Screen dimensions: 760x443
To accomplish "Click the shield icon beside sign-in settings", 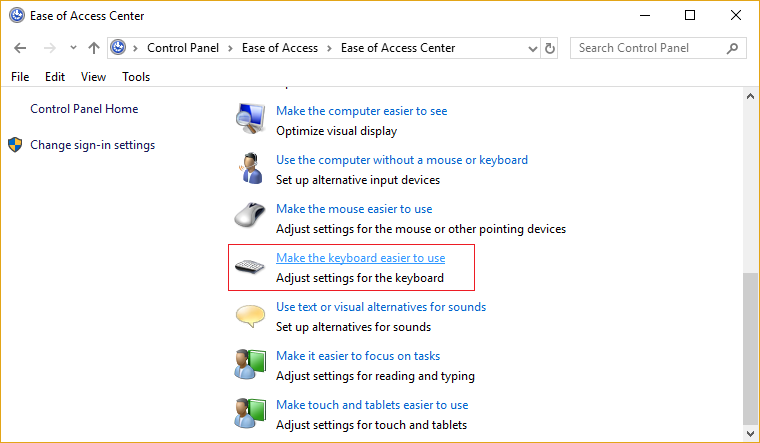I will click(x=15, y=145).
